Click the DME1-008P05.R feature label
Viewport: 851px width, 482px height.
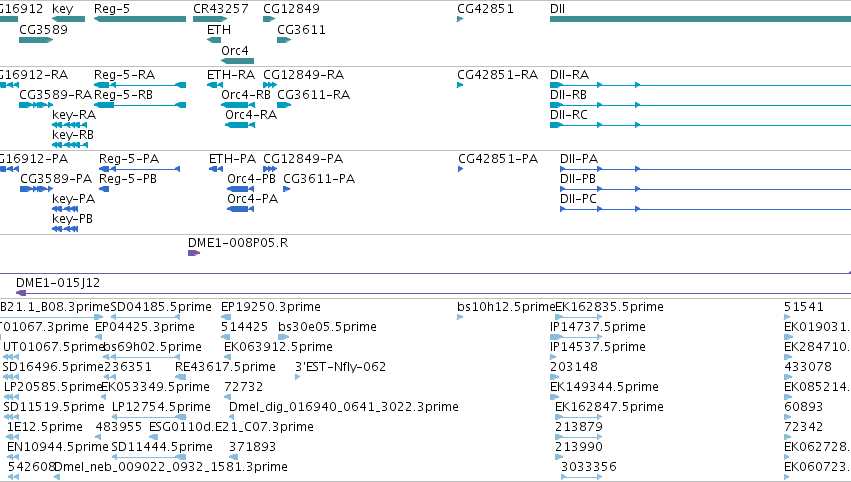point(238,243)
